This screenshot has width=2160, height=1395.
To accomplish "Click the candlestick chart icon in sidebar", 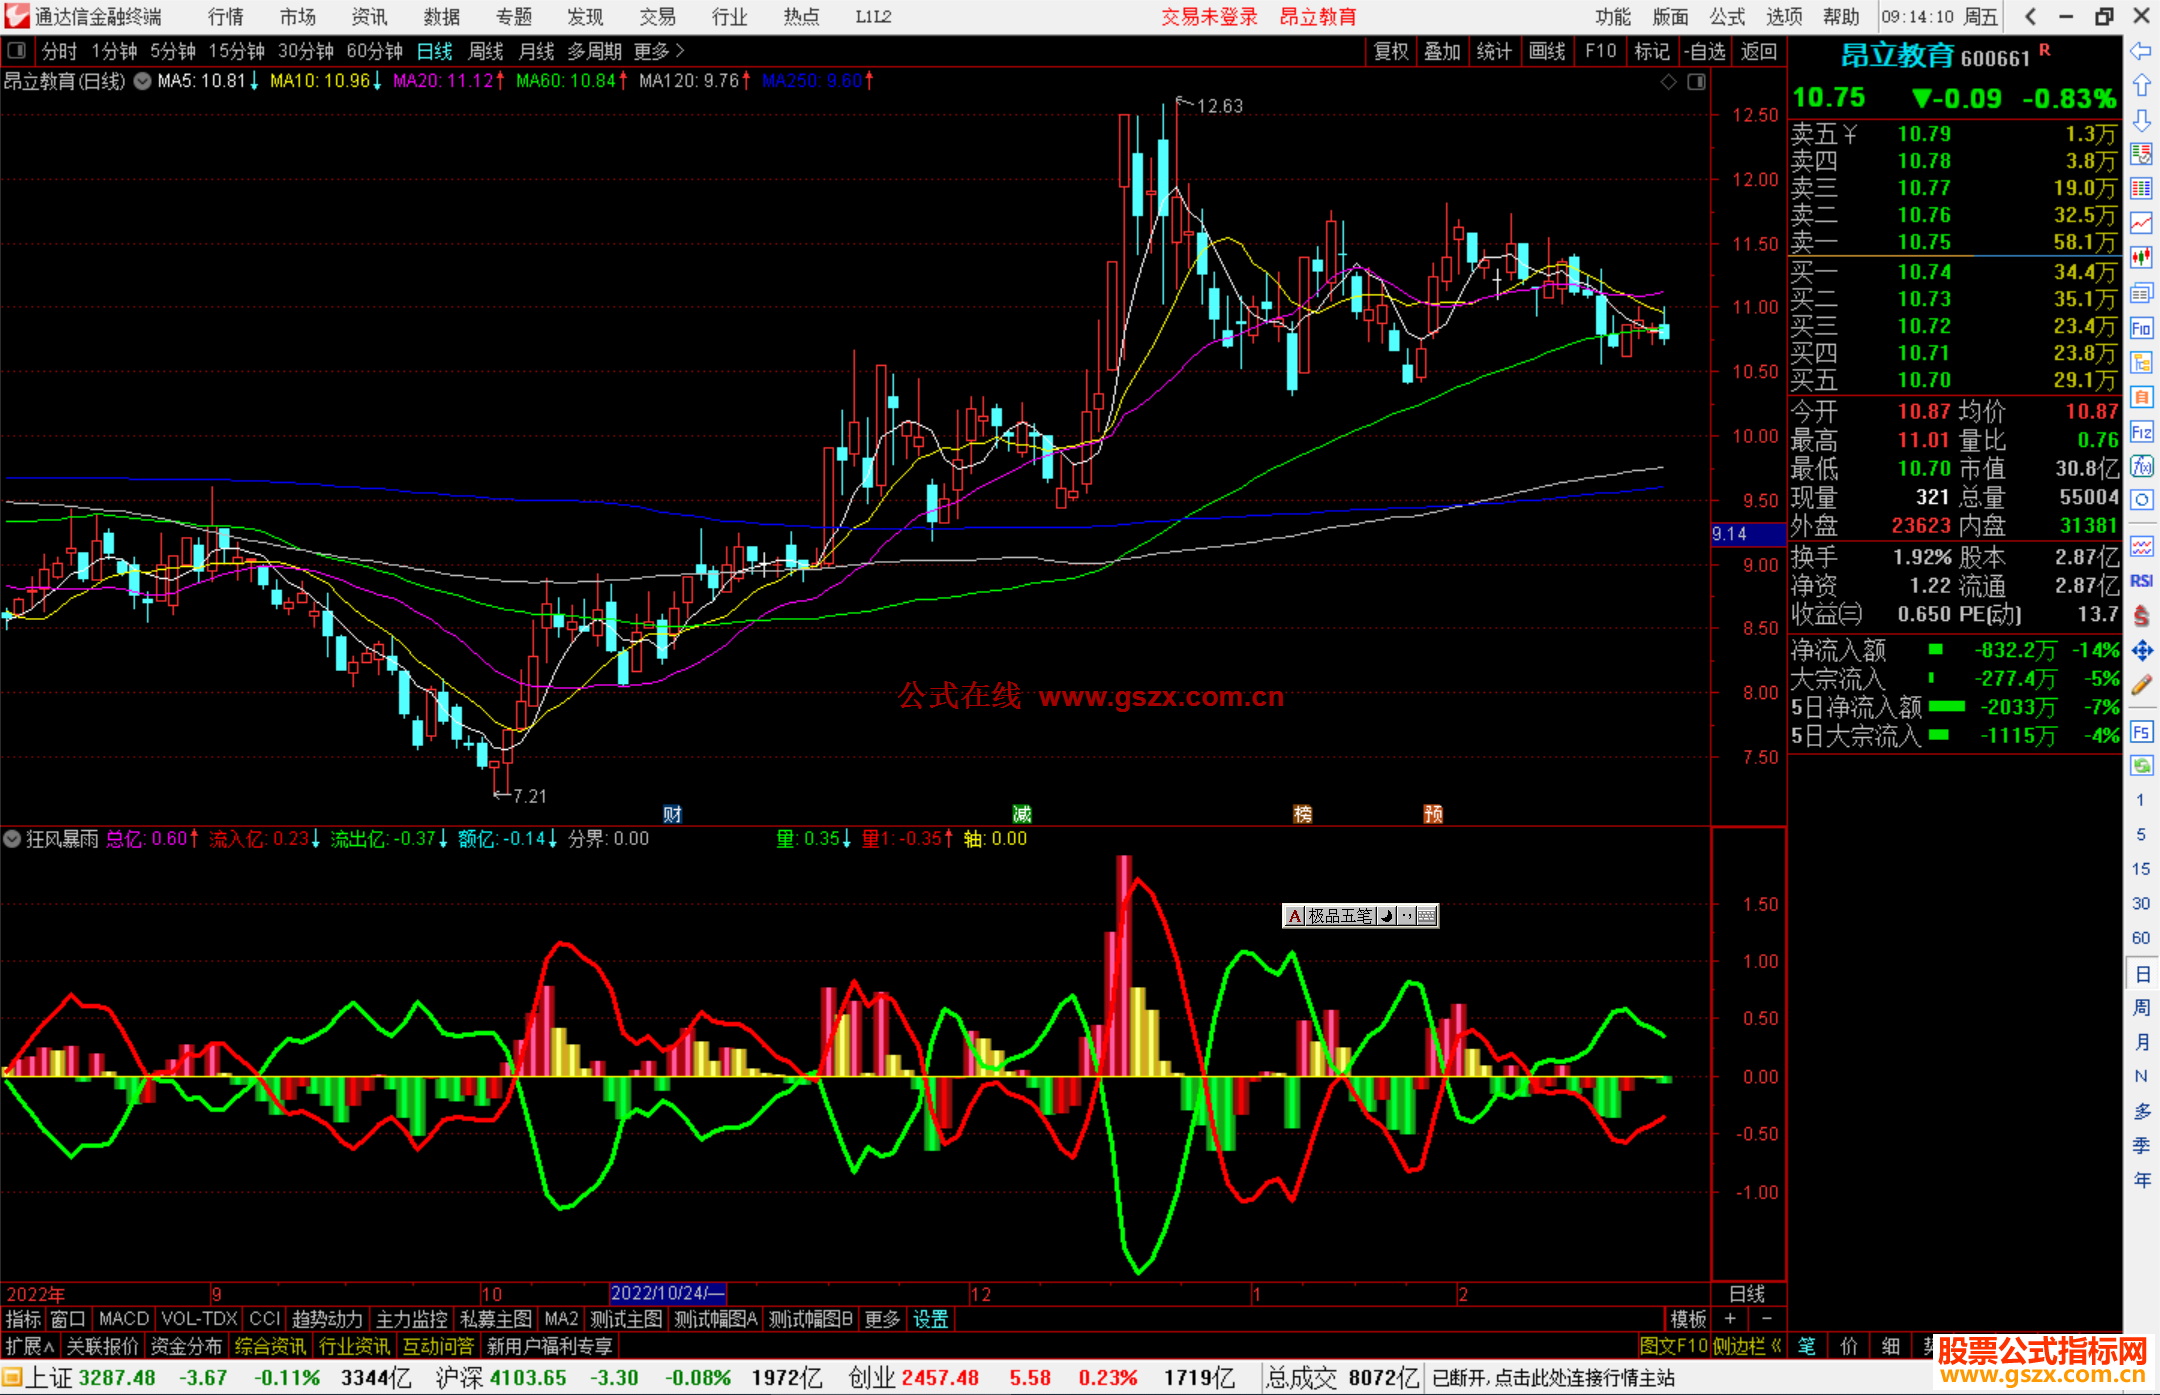I will (2141, 257).
